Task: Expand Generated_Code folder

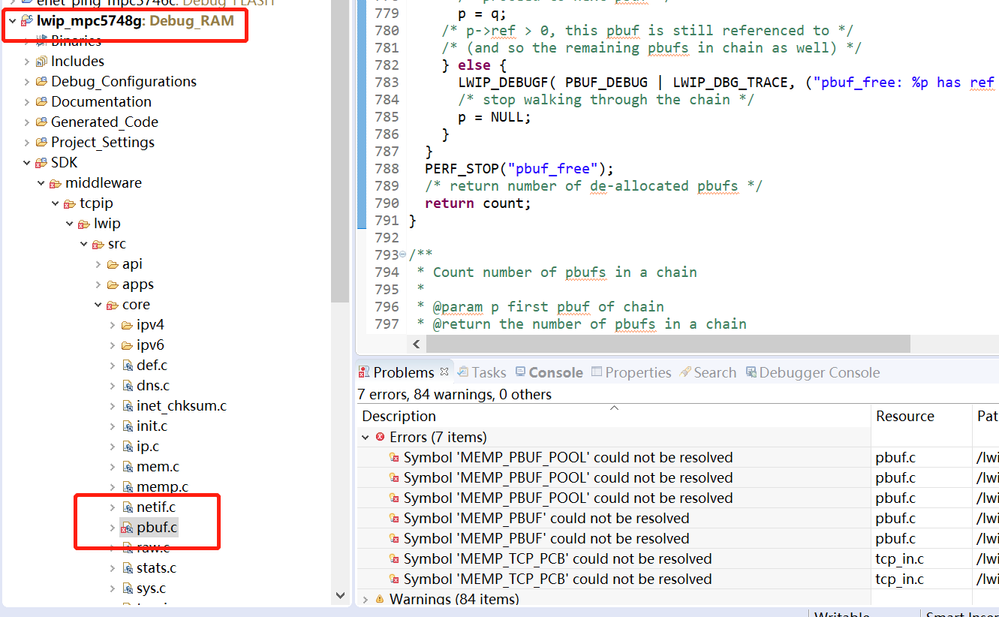Action: click(27, 122)
